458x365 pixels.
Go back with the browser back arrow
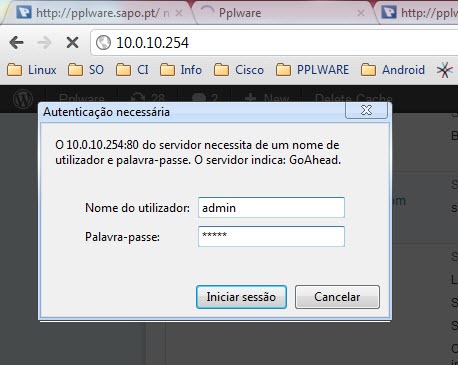point(17,43)
